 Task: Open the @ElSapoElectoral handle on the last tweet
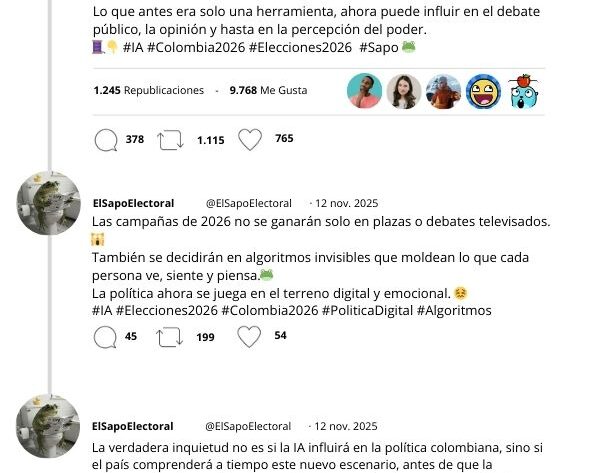click(248, 426)
